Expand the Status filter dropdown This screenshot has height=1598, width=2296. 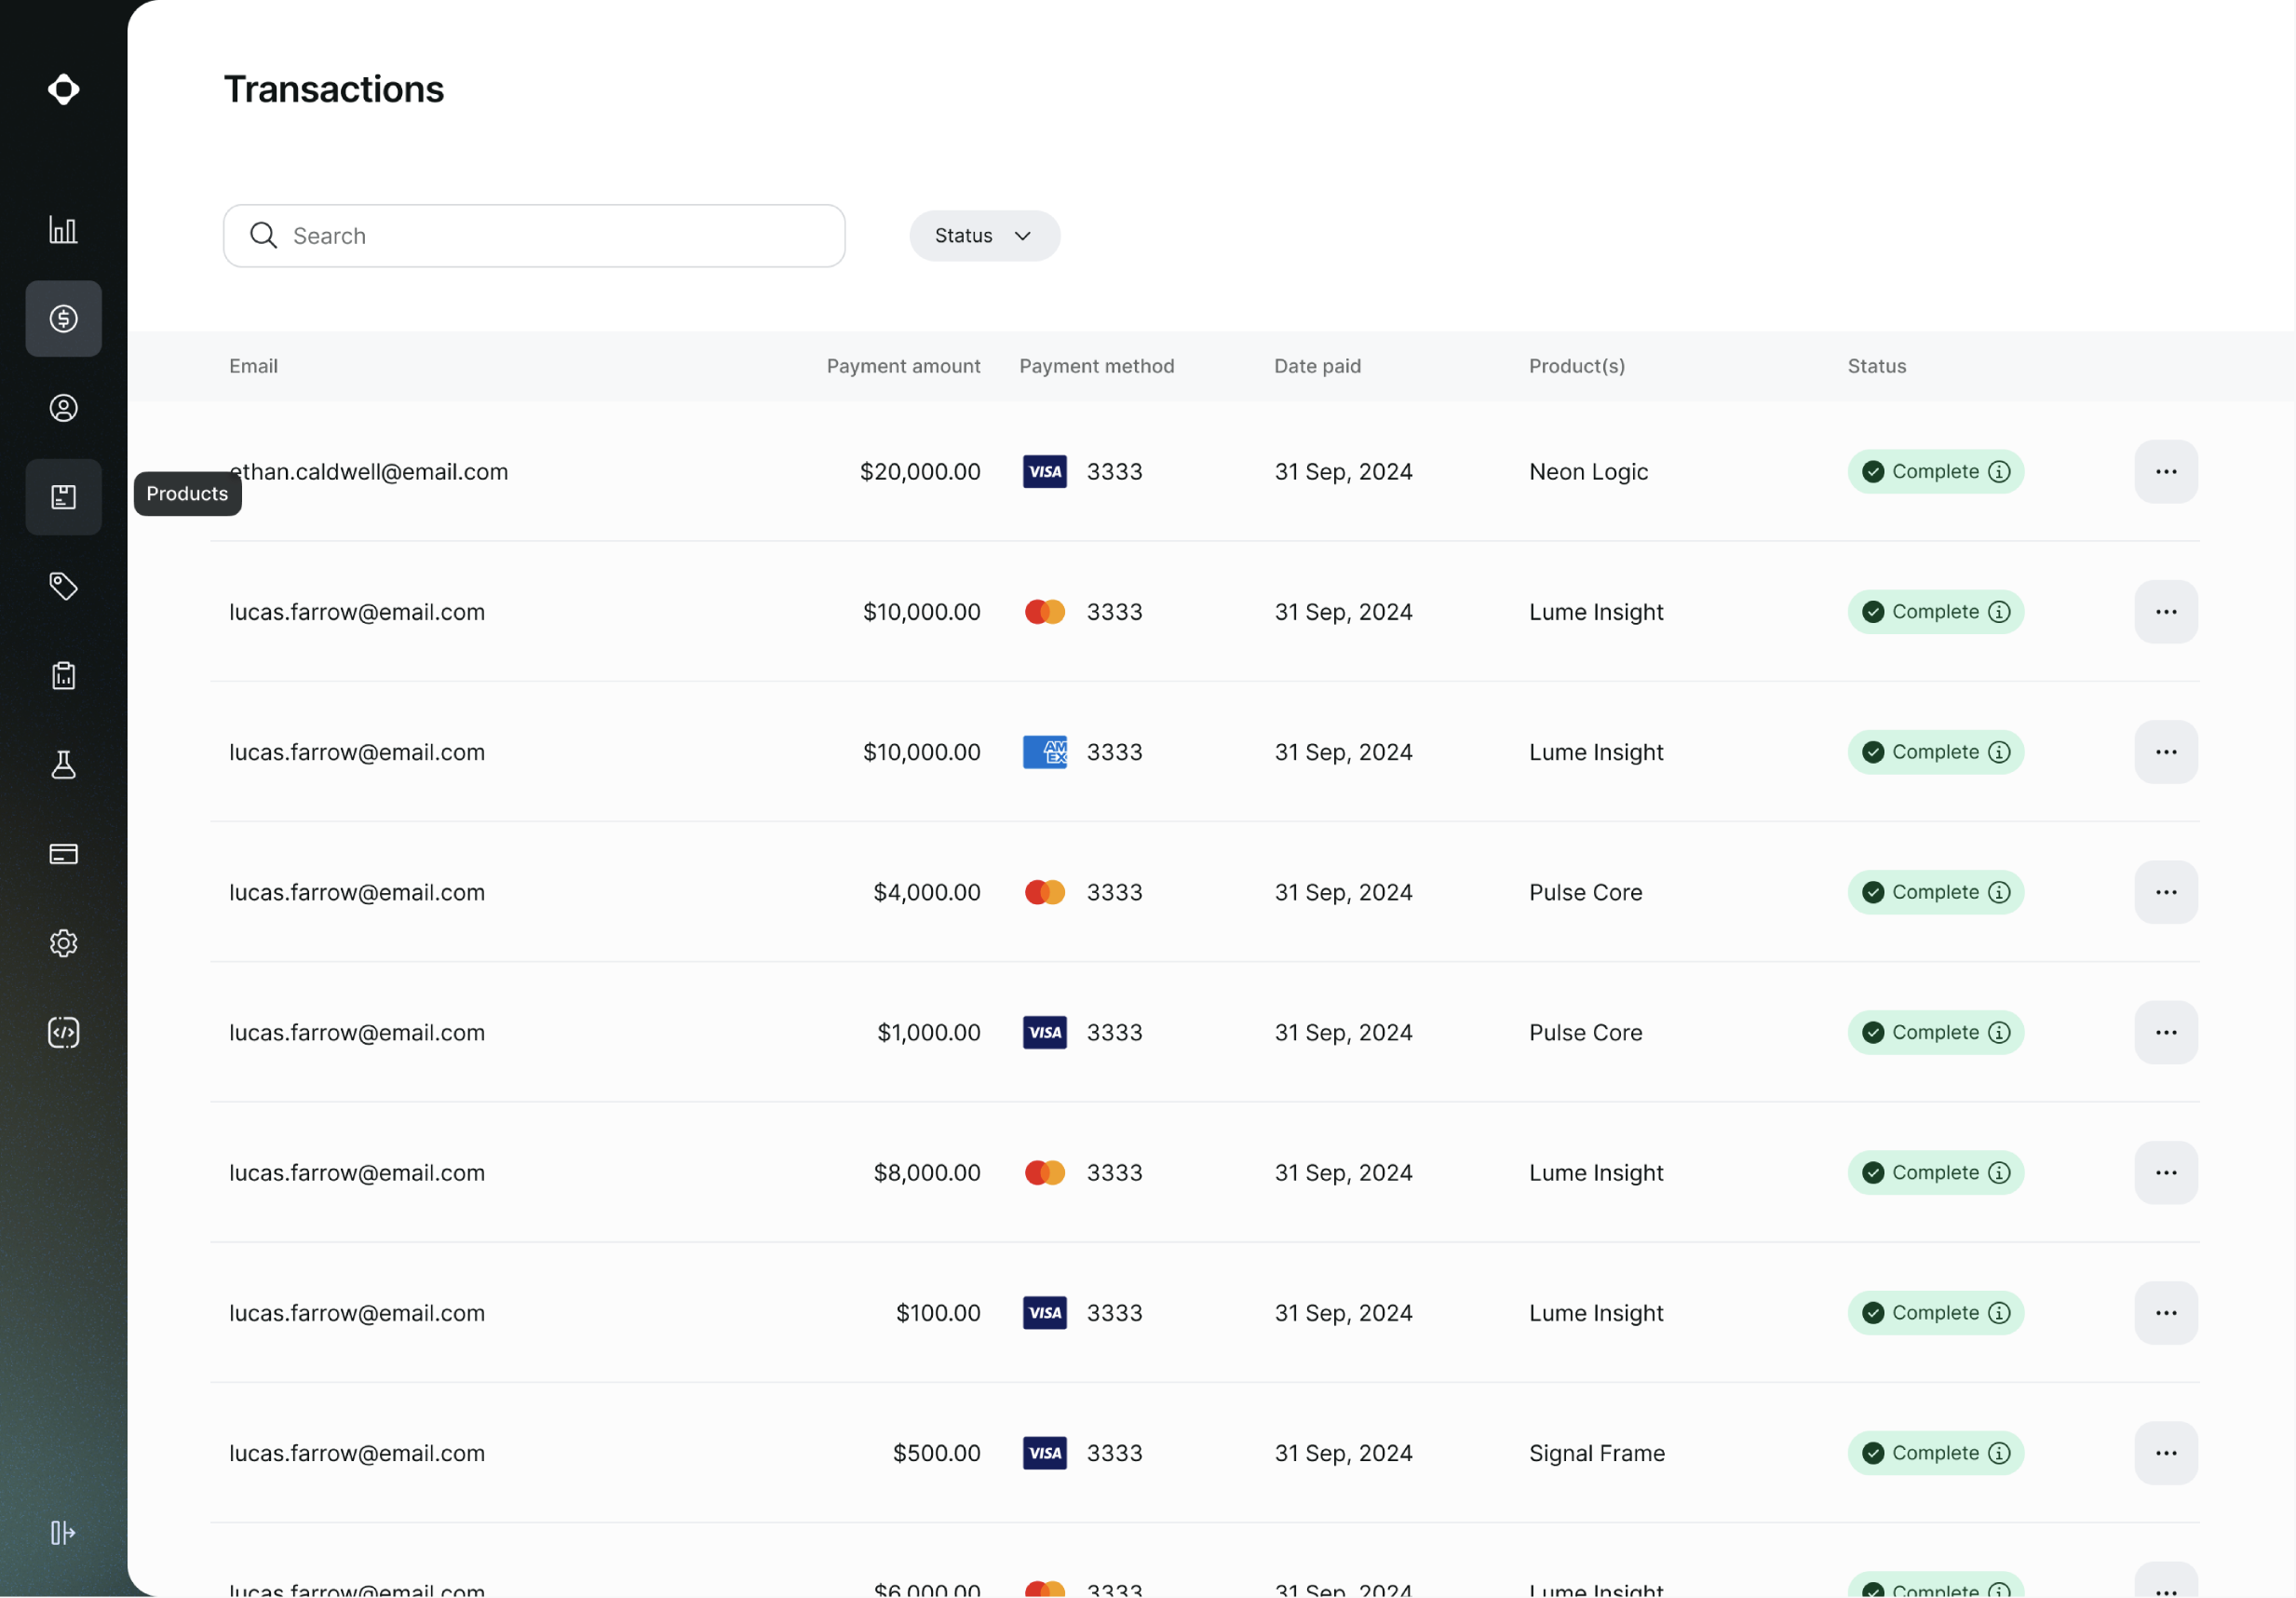tap(985, 236)
